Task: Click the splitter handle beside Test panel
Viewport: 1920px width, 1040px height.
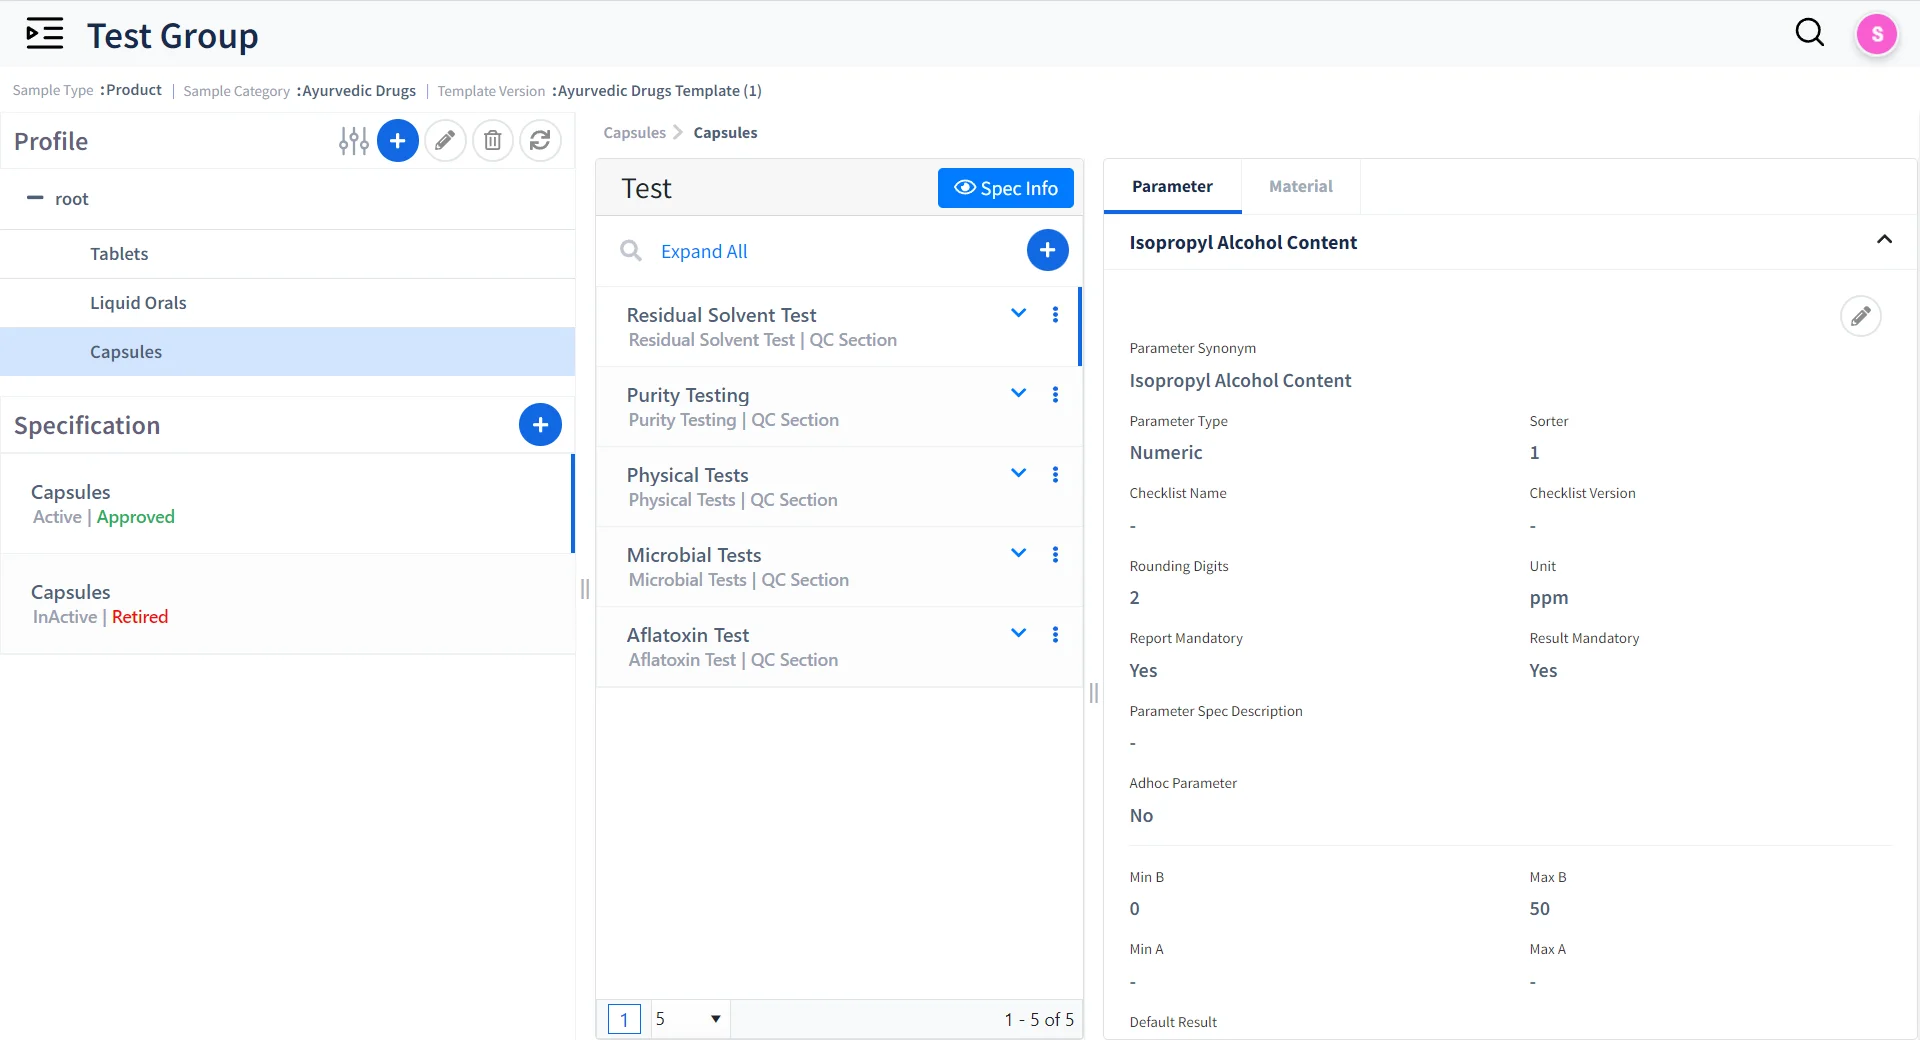Action: tap(1093, 693)
